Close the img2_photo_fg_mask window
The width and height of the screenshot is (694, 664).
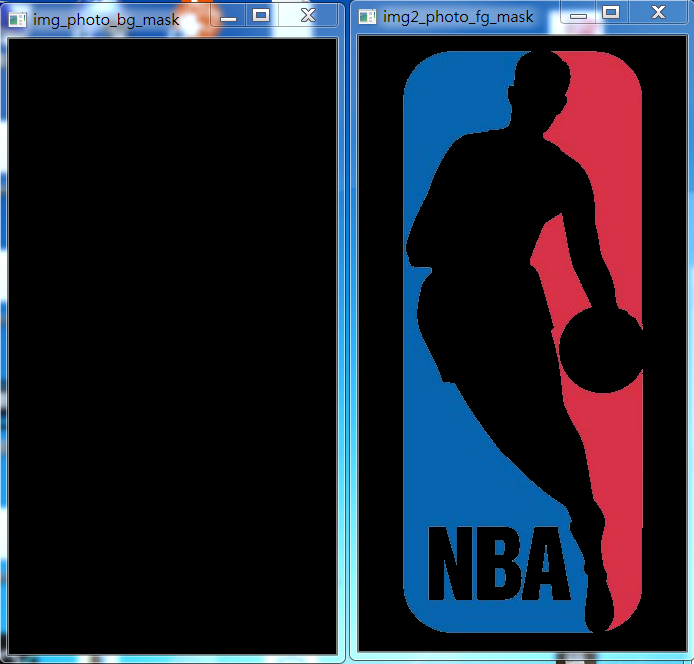click(x=658, y=12)
